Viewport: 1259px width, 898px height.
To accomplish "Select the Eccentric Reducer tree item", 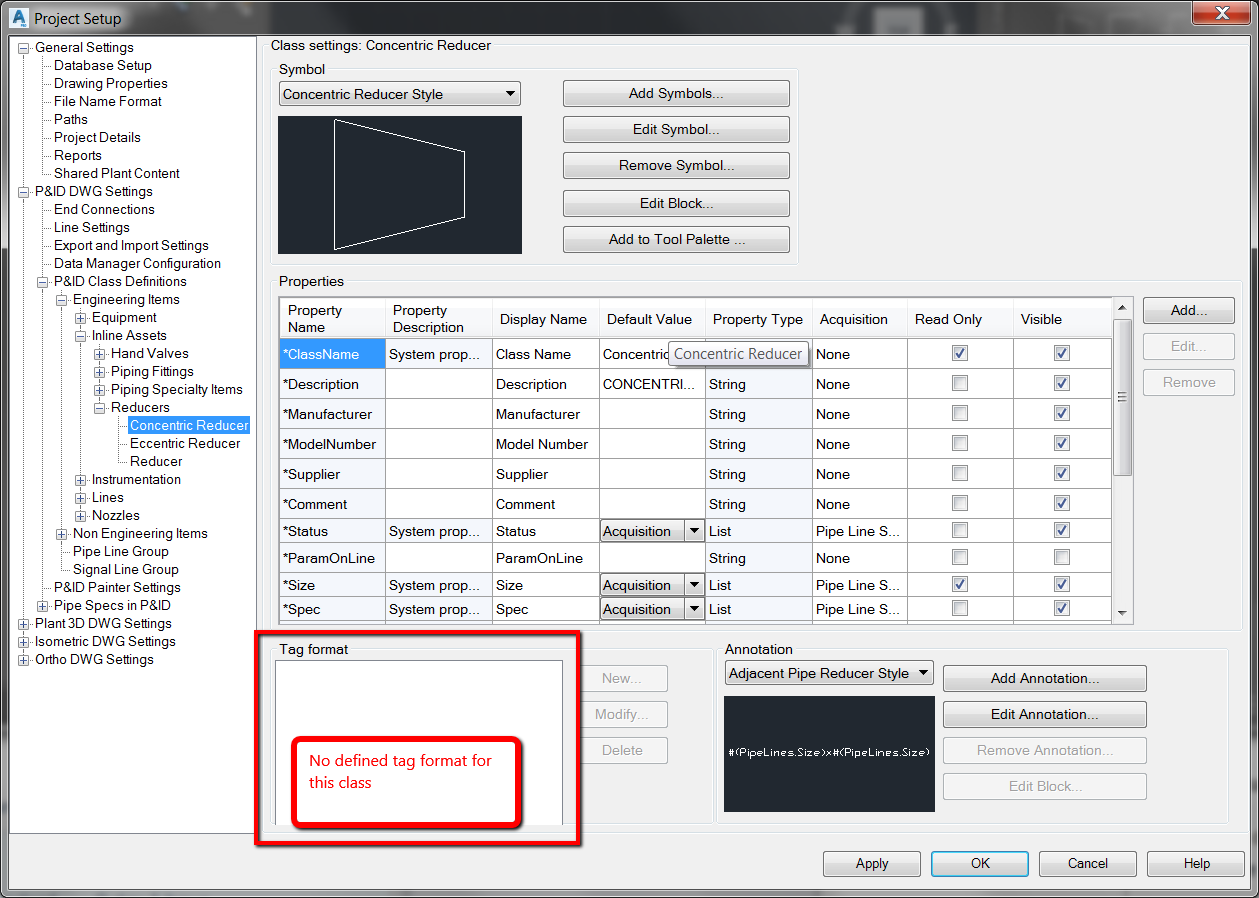I will (x=184, y=443).
